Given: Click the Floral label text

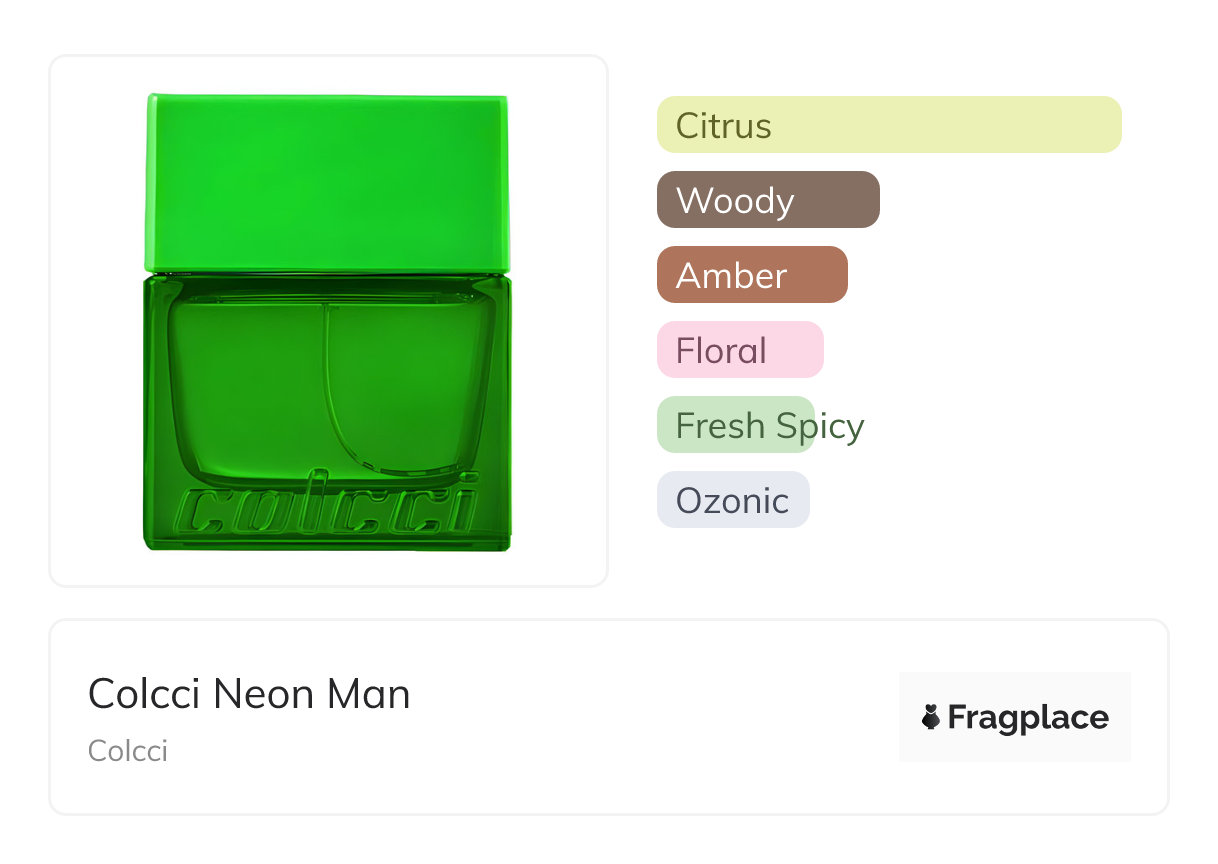Looking at the screenshot, I should tap(721, 351).
